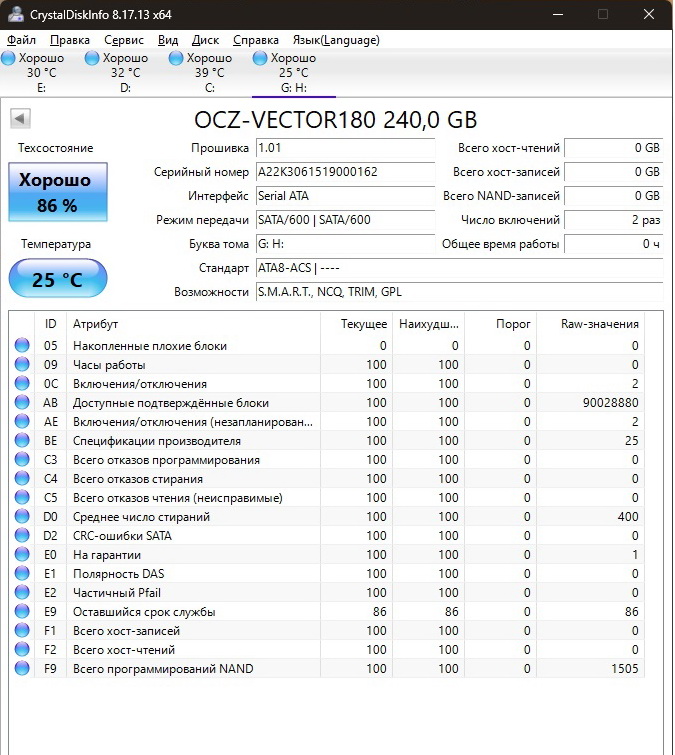Open the Файл menu
The height and width of the screenshot is (755, 675).
[21, 40]
